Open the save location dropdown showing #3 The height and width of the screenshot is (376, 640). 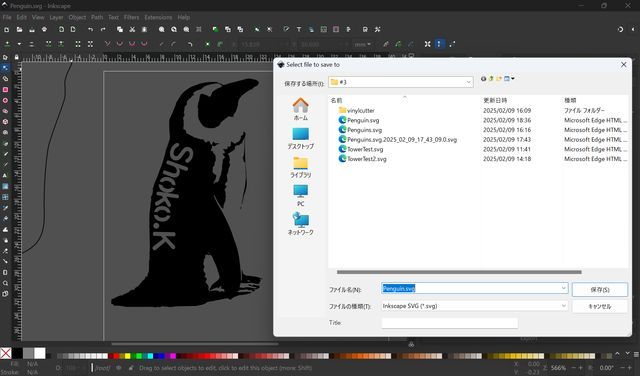(401, 82)
